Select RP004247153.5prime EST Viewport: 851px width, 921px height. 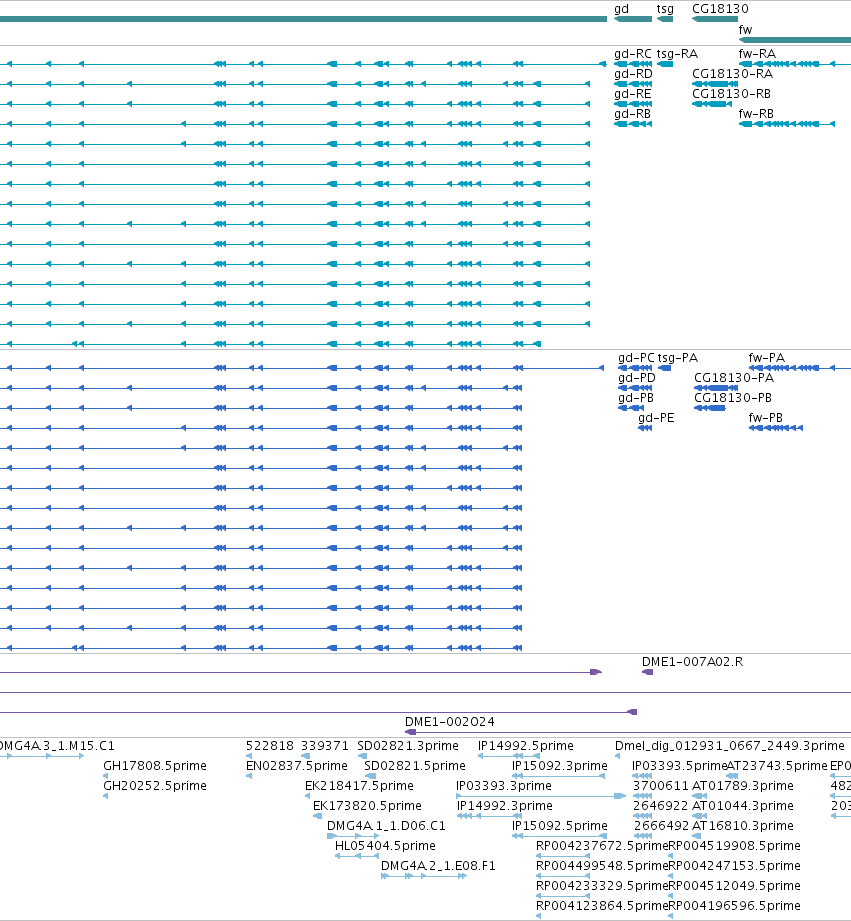point(735,866)
